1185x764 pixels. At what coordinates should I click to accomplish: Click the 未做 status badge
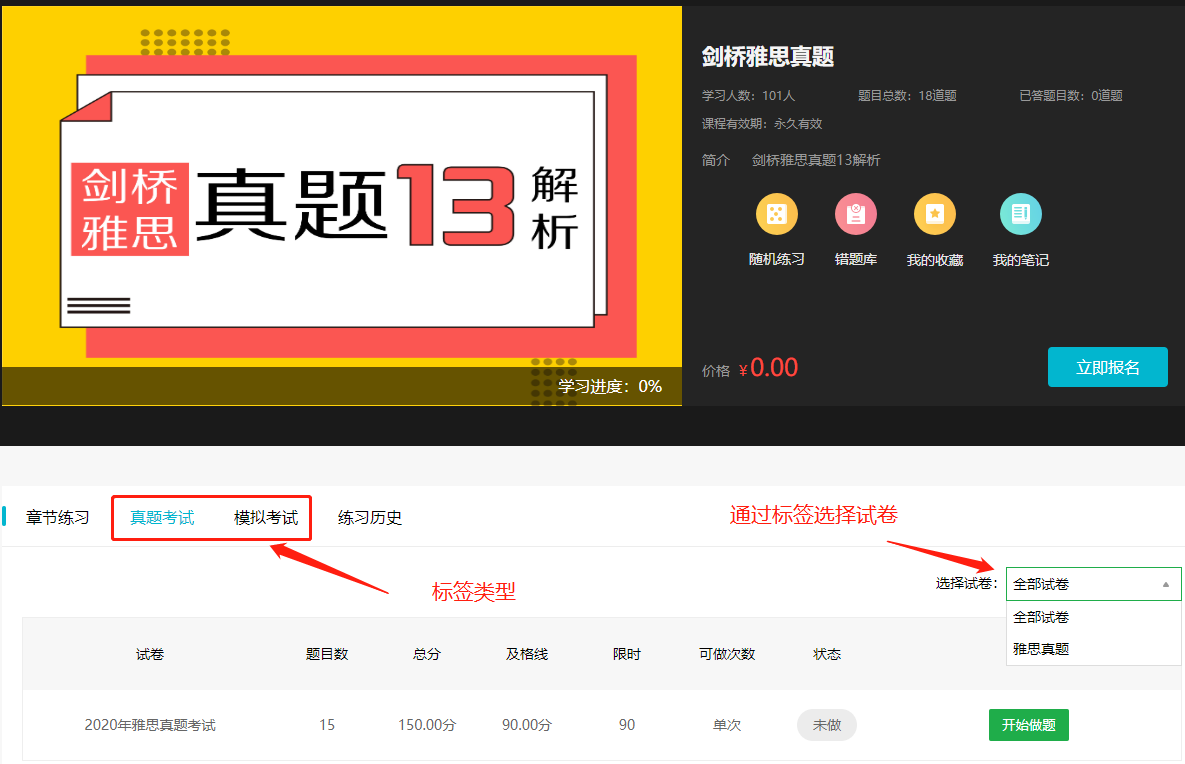click(x=827, y=725)
